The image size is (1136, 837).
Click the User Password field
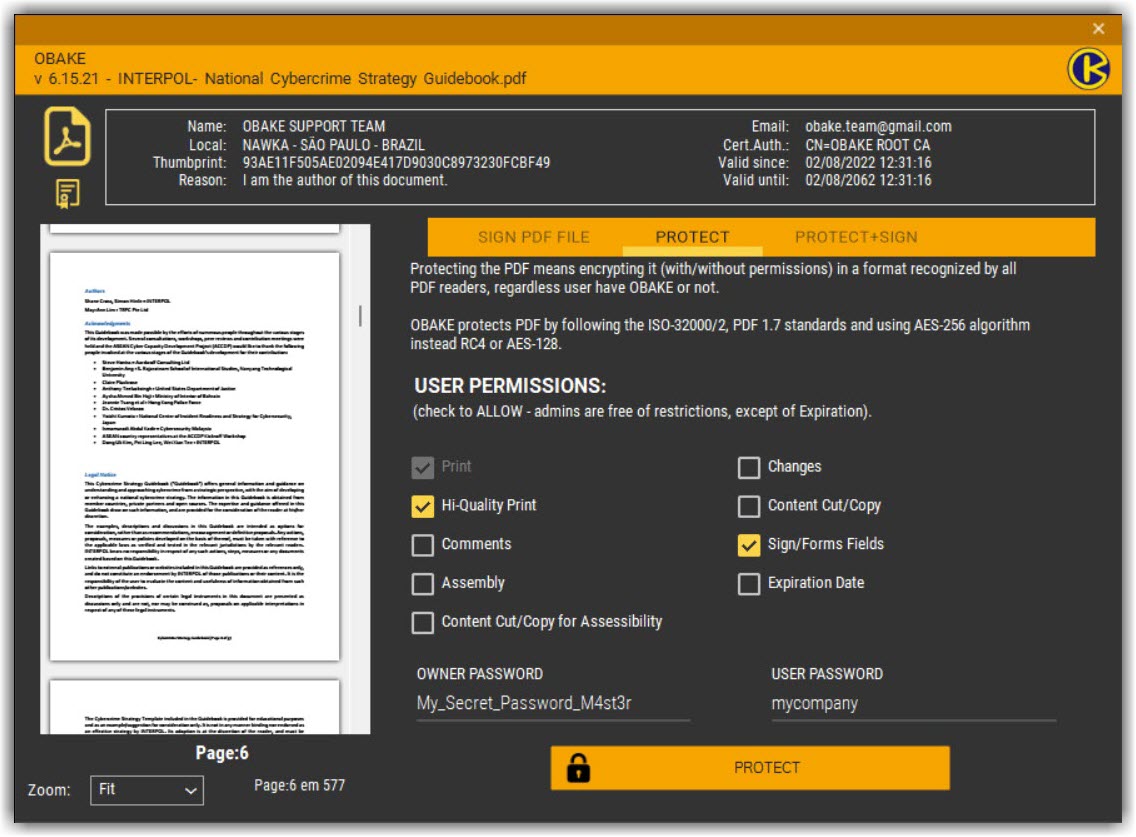[x=913, y=704]
